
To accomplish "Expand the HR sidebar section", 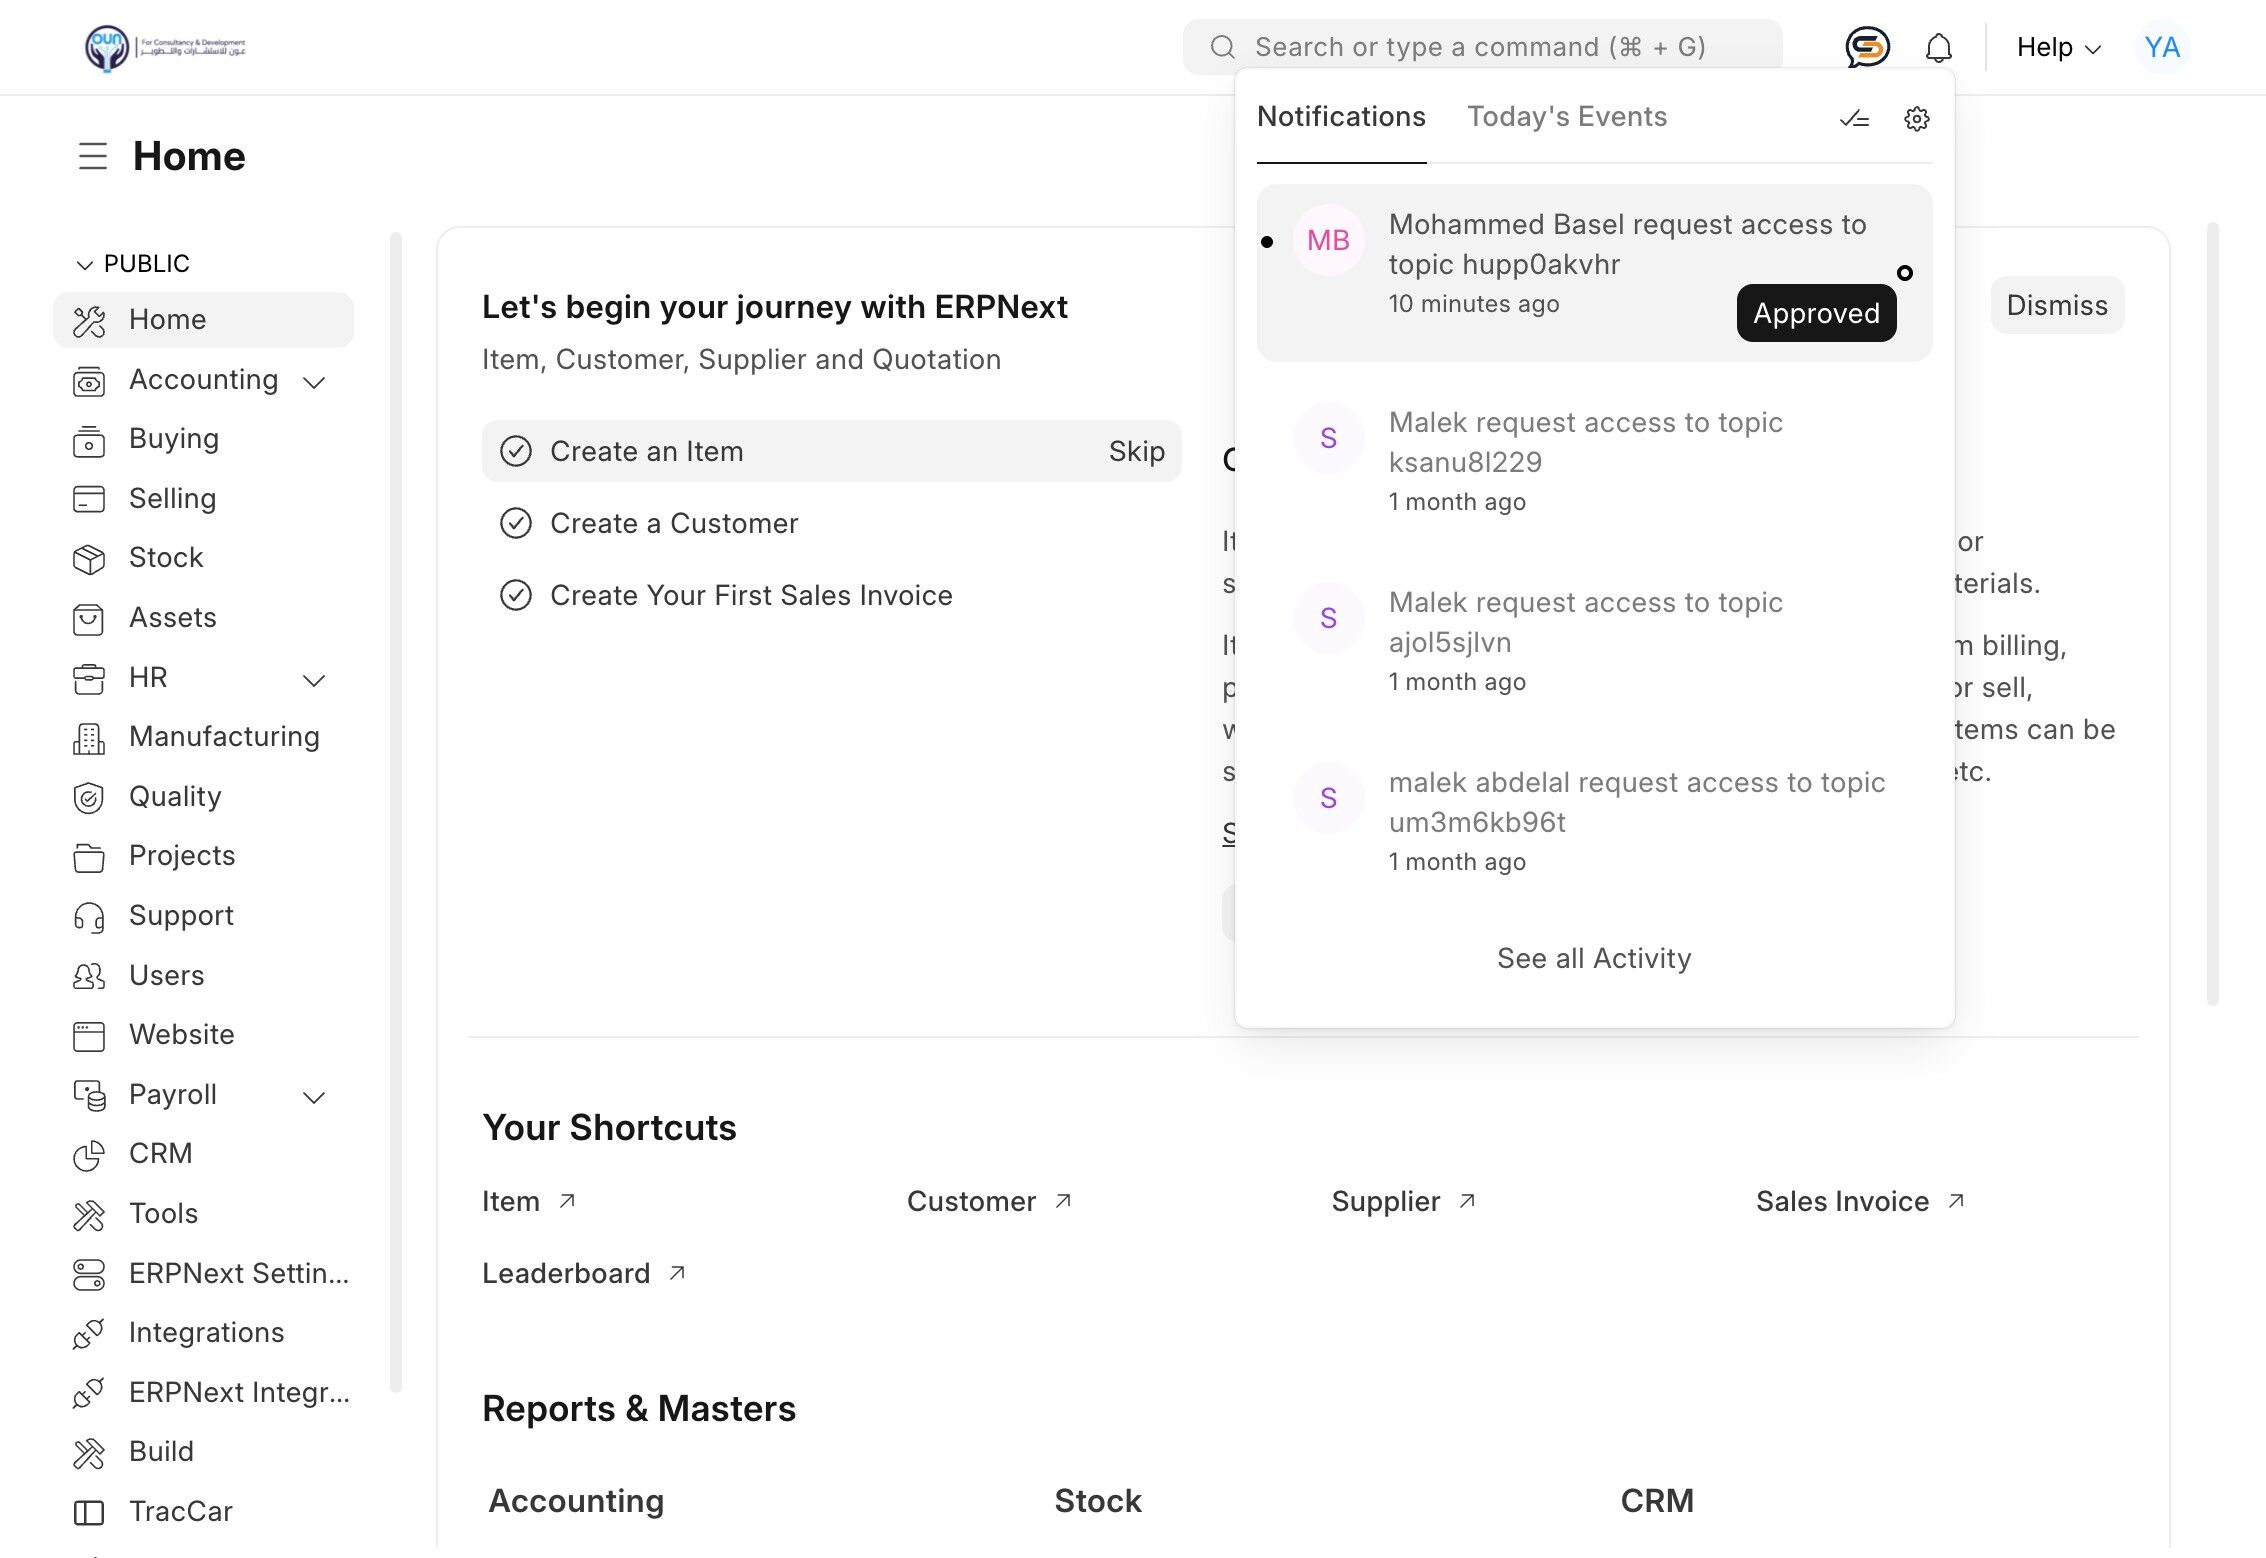I will point(314,680).
